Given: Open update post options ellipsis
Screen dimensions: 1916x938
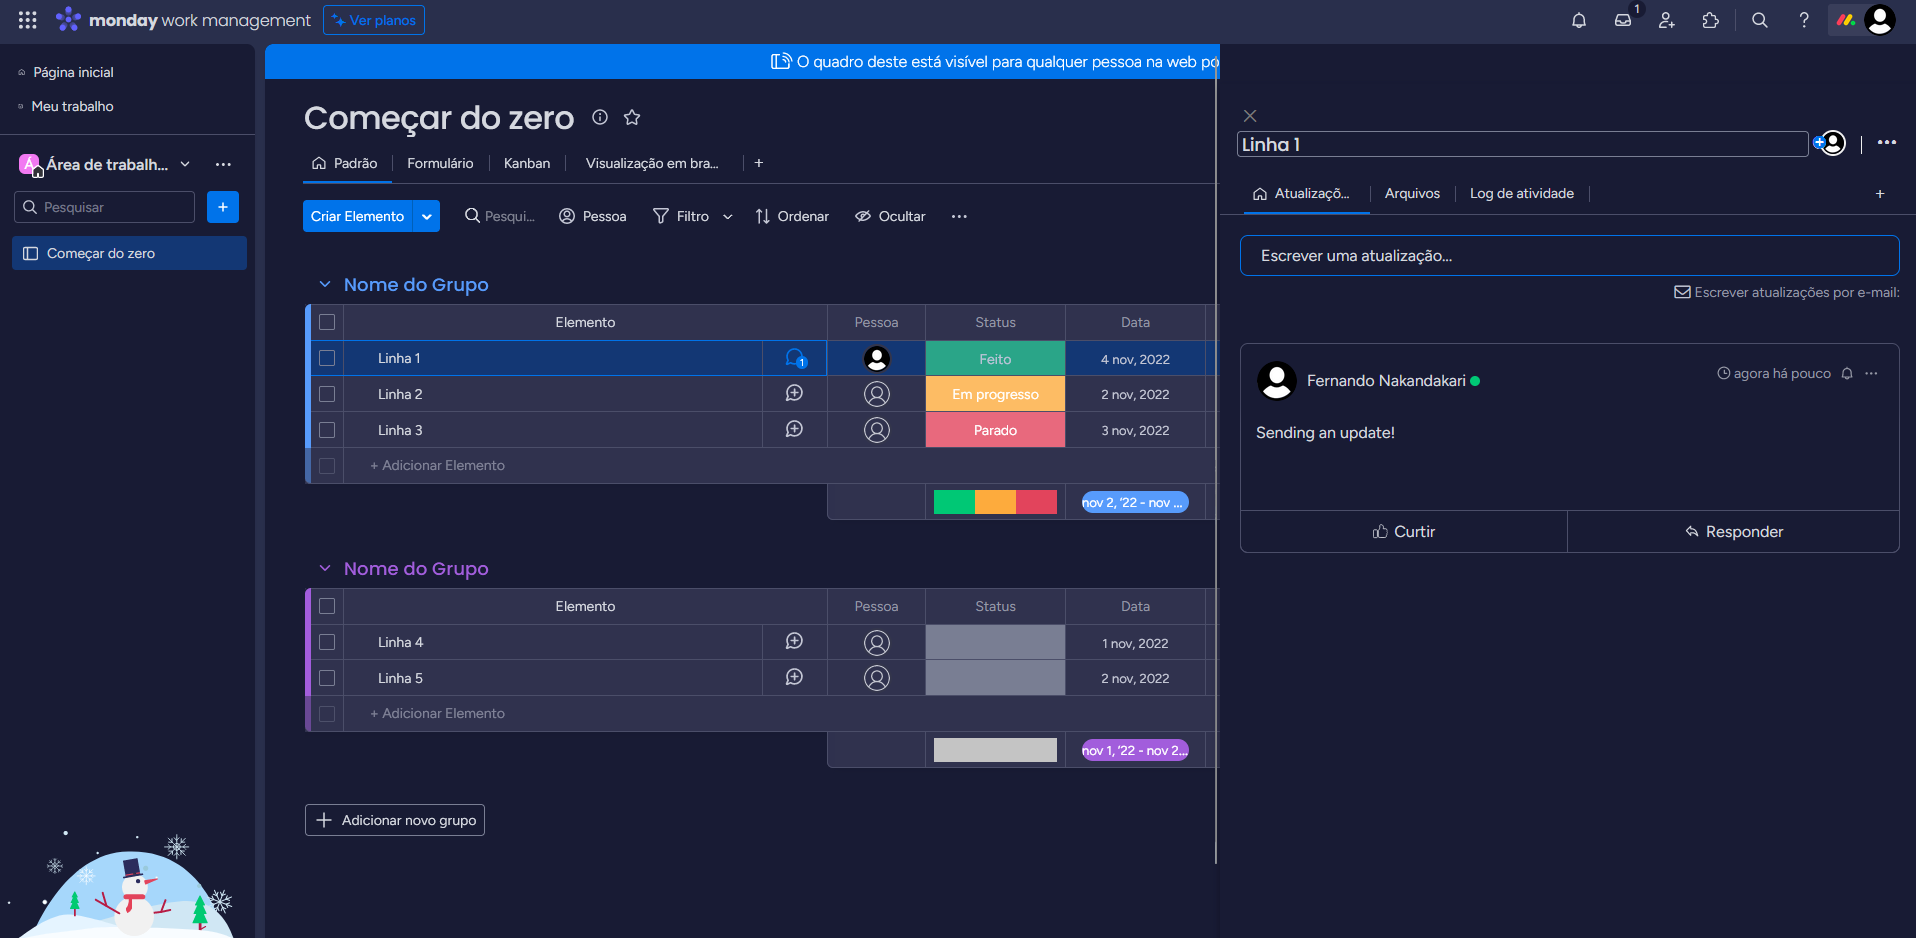Looking at the screenshot, I should point(1872,374).
